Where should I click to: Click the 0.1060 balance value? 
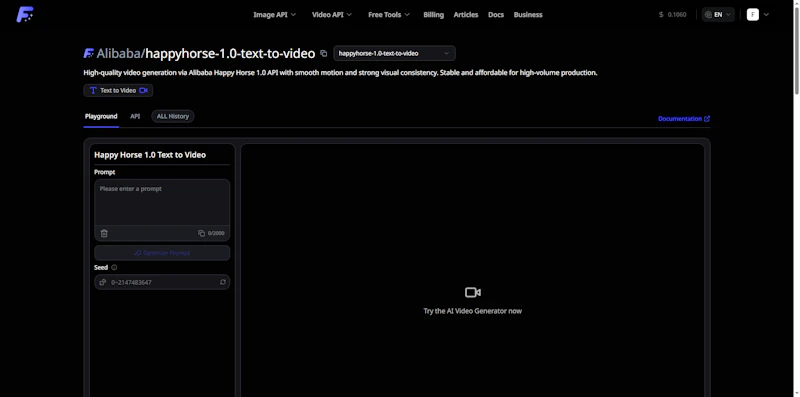(677, 15)
